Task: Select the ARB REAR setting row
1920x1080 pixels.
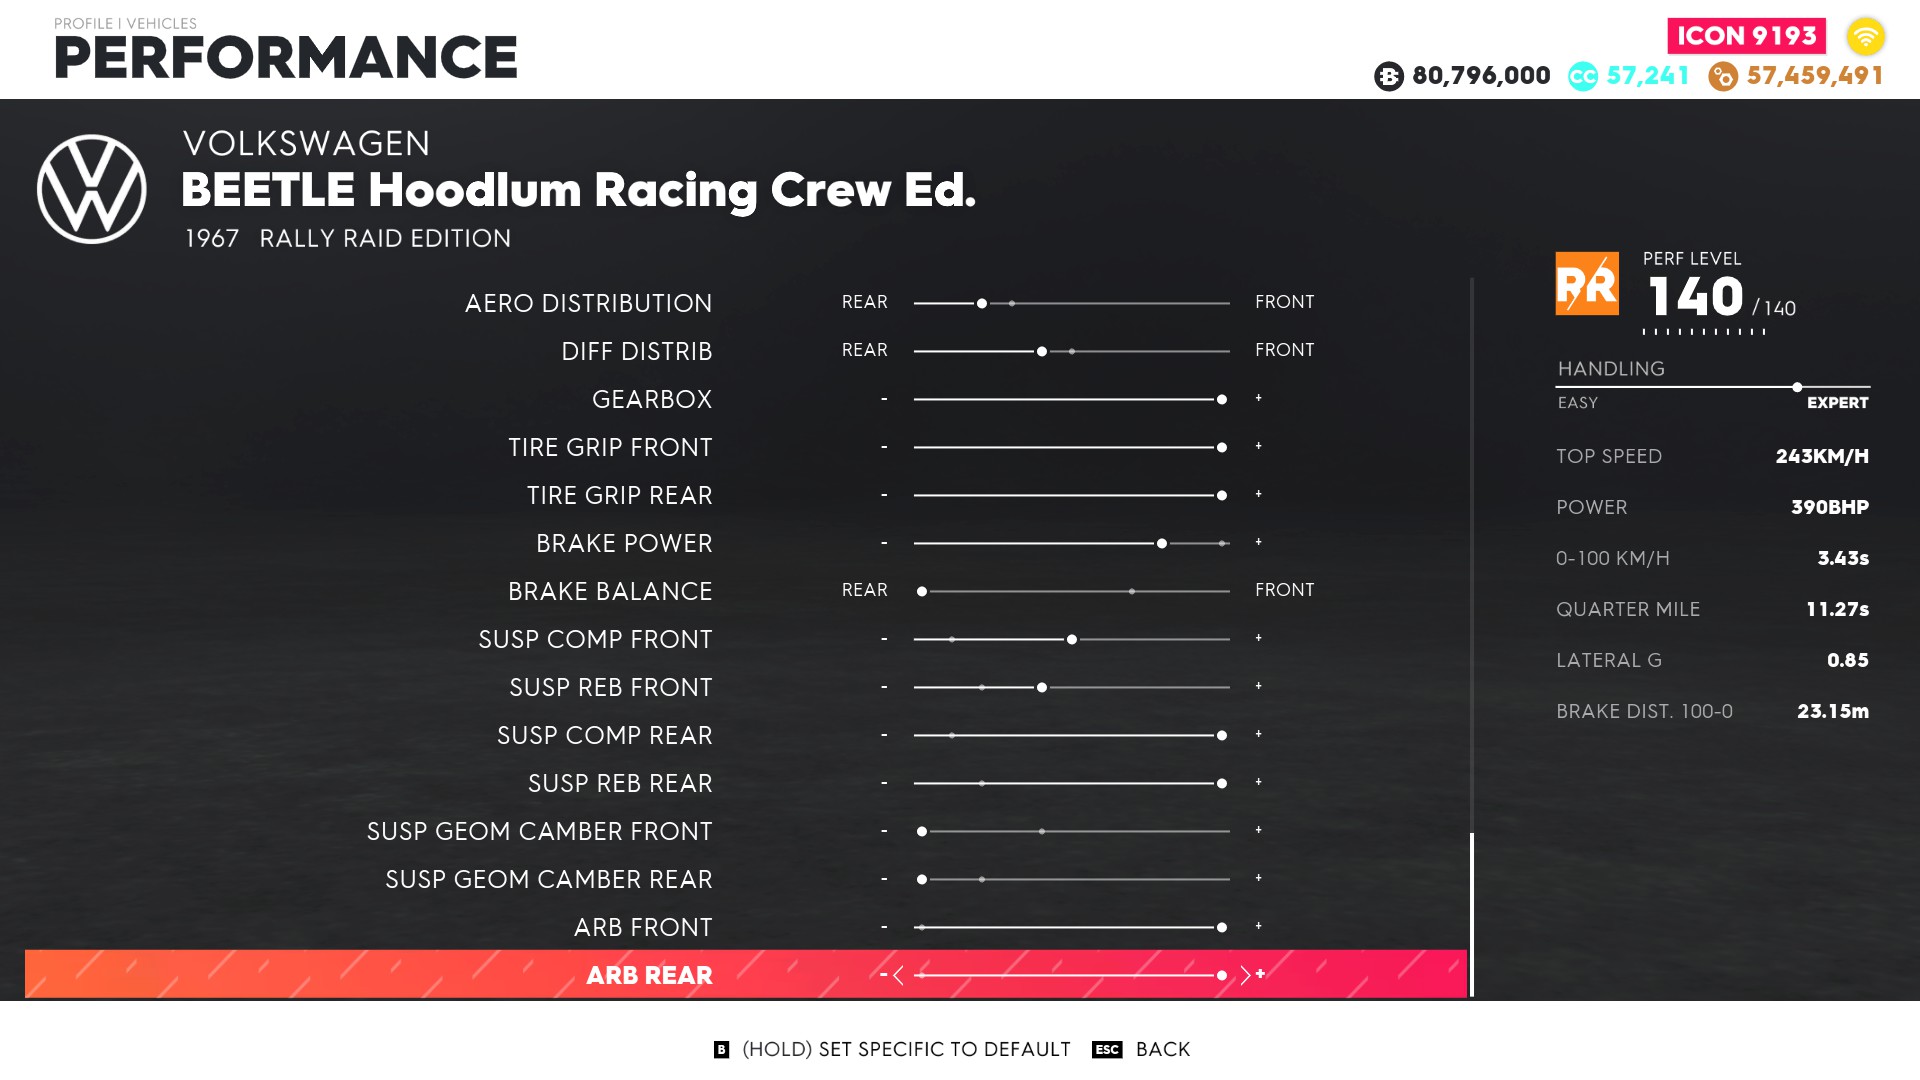Action: point(648,975)
